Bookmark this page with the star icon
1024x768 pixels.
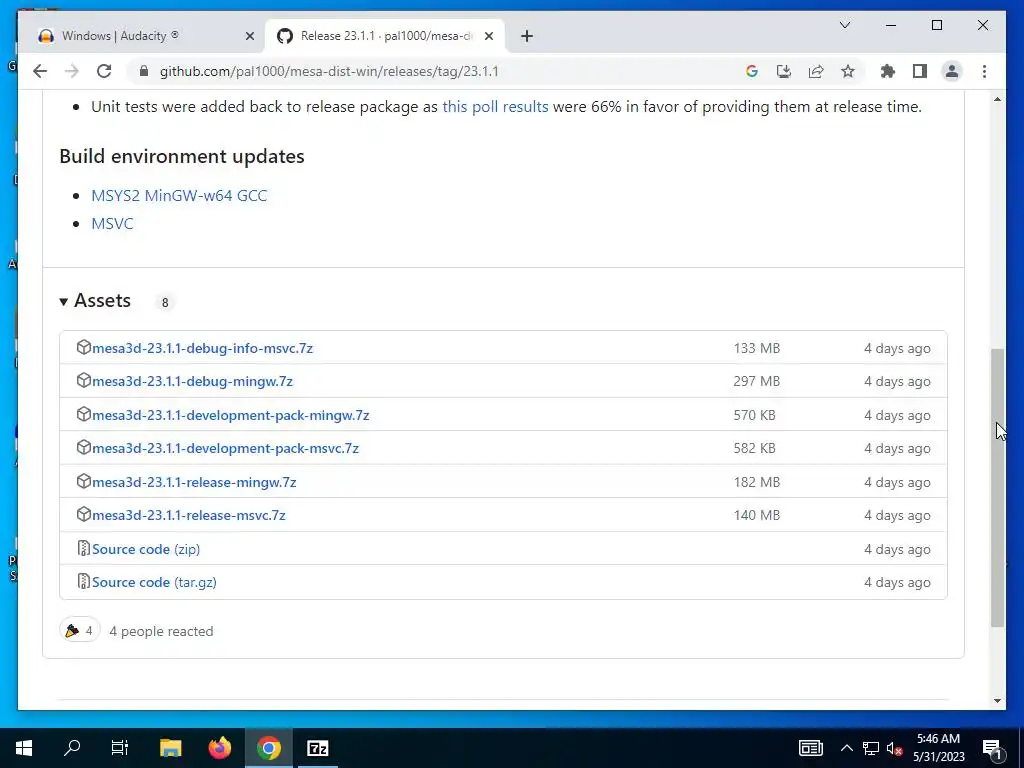(848, 71)
